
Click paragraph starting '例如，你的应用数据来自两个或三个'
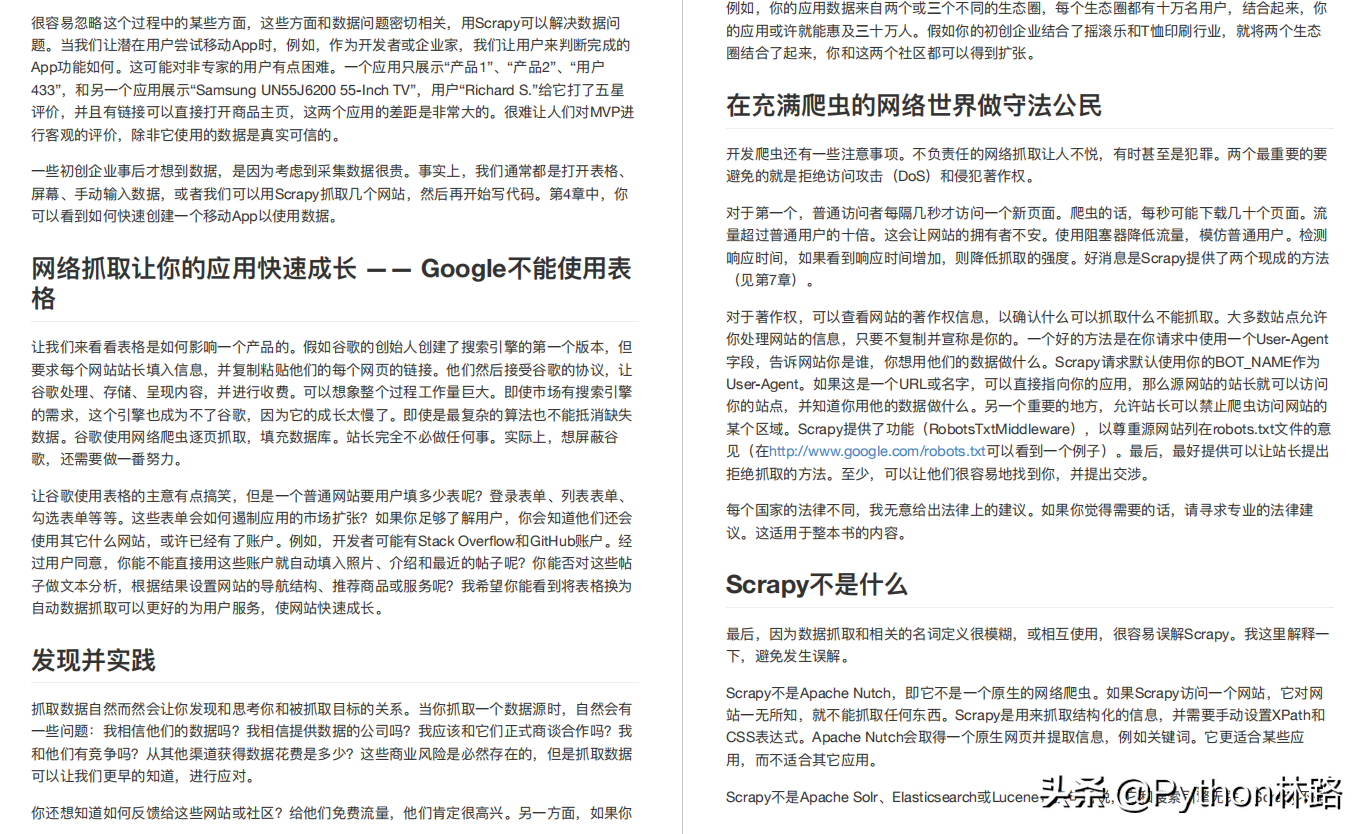click(x=1028, y=31)
